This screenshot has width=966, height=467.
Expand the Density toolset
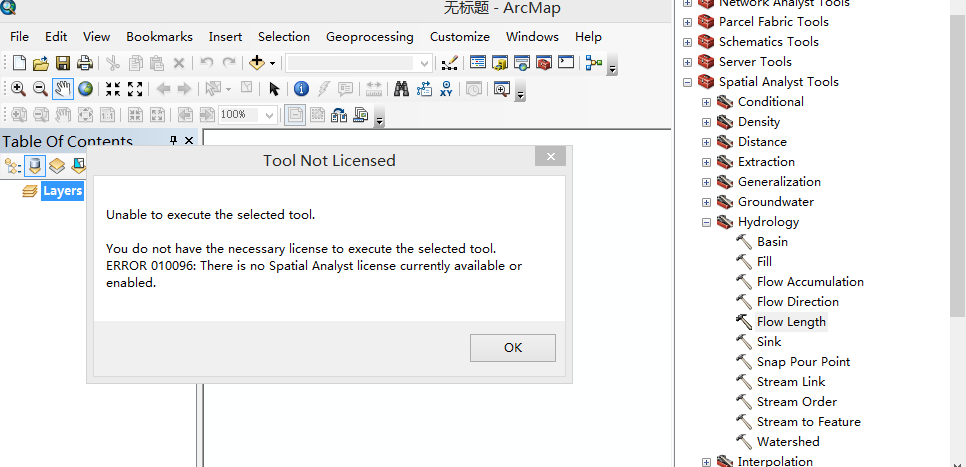click(707, 122)
